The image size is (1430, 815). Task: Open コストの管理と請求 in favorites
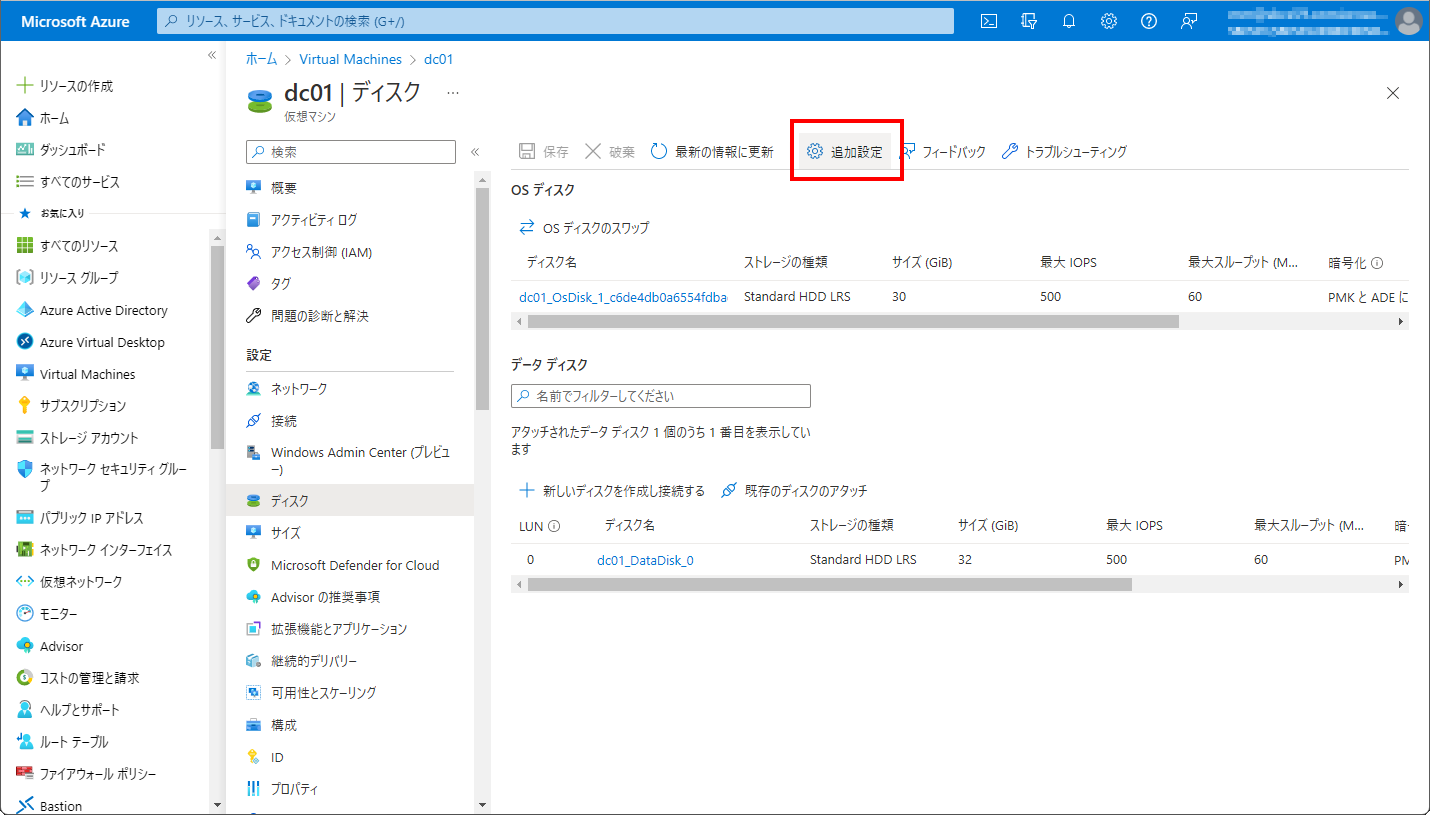tap(89, 678)
